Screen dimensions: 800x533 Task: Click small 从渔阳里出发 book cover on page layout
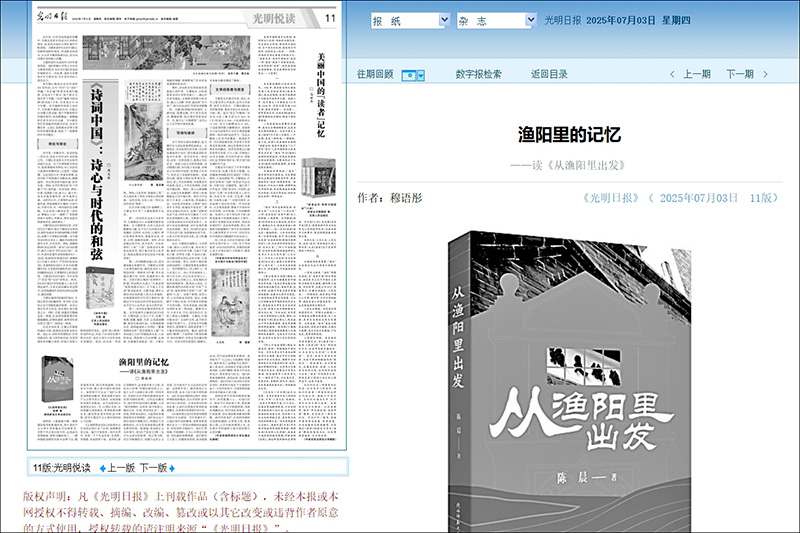click(x=57, y=379)
